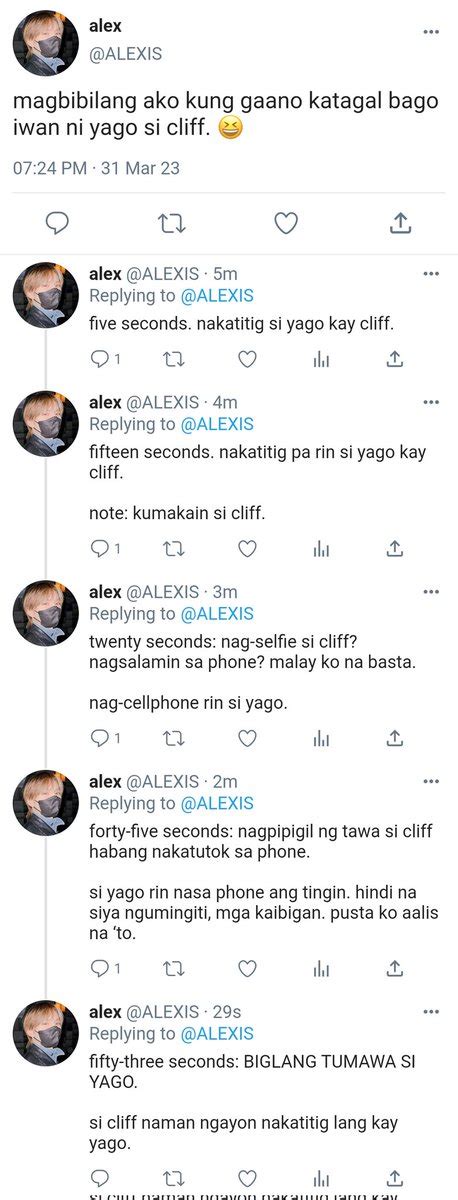Open more options on the 'forty-five seconds' reply
Image resolution: width=458 pixels, height=1200 pixels.
point(431,781)
